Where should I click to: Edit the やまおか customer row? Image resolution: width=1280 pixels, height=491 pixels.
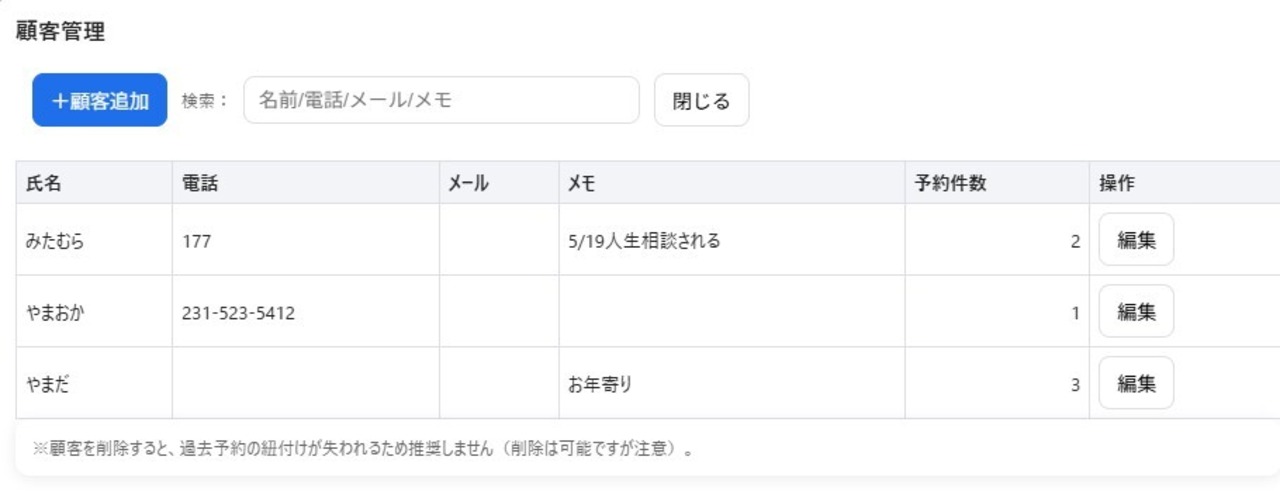click(x=1136, y=312)
